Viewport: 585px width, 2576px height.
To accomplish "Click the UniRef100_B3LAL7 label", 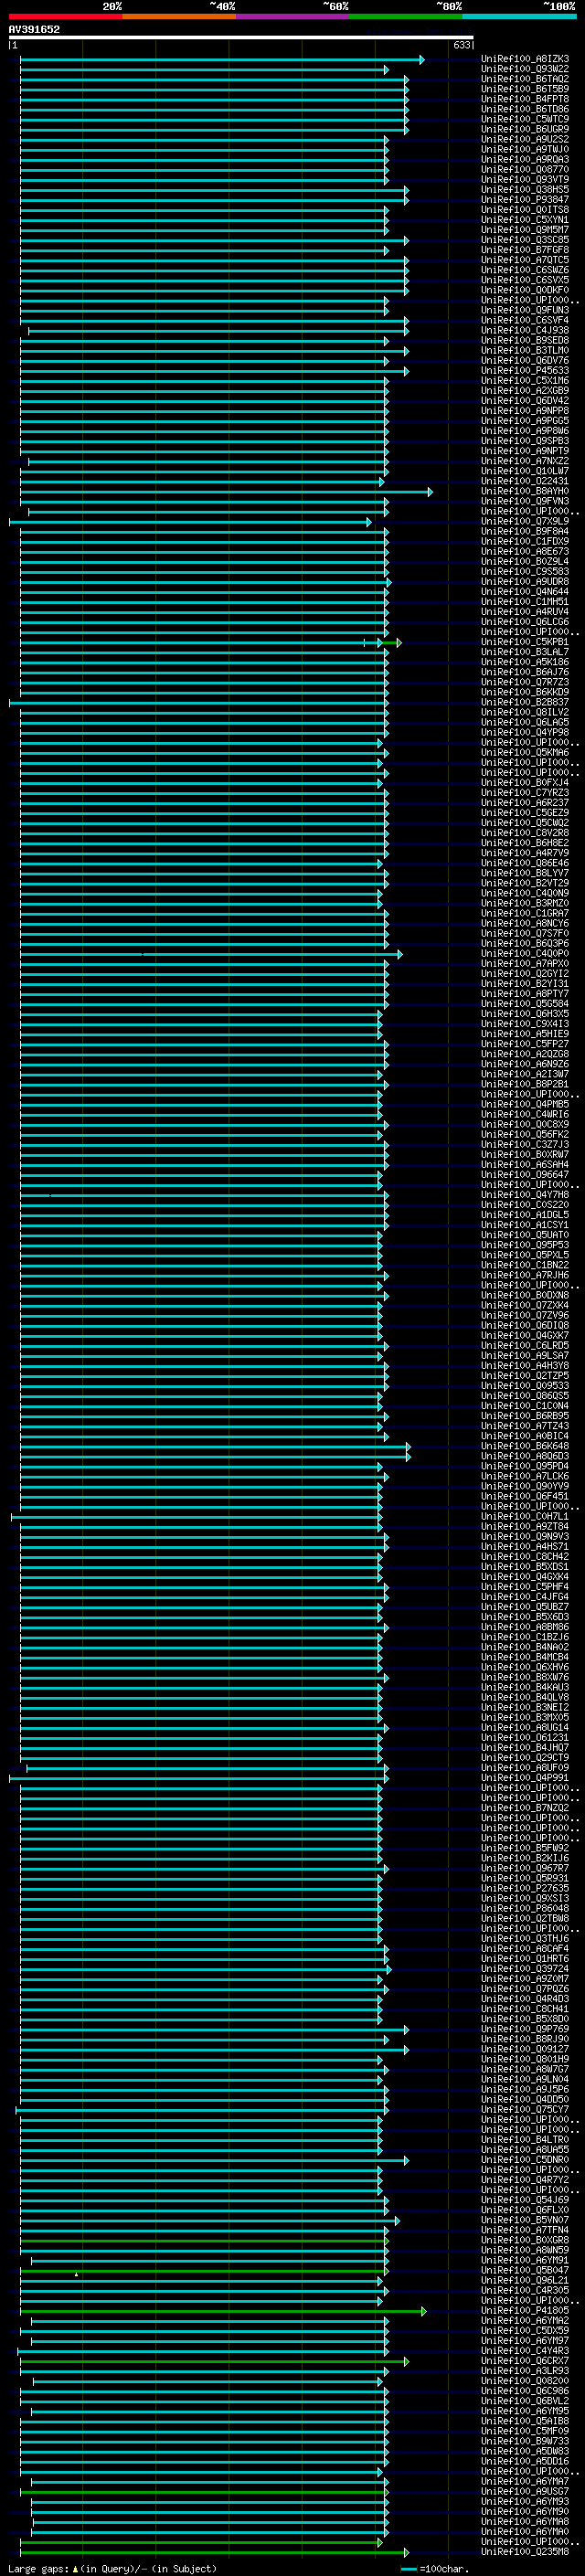I will tap(525, 652).
